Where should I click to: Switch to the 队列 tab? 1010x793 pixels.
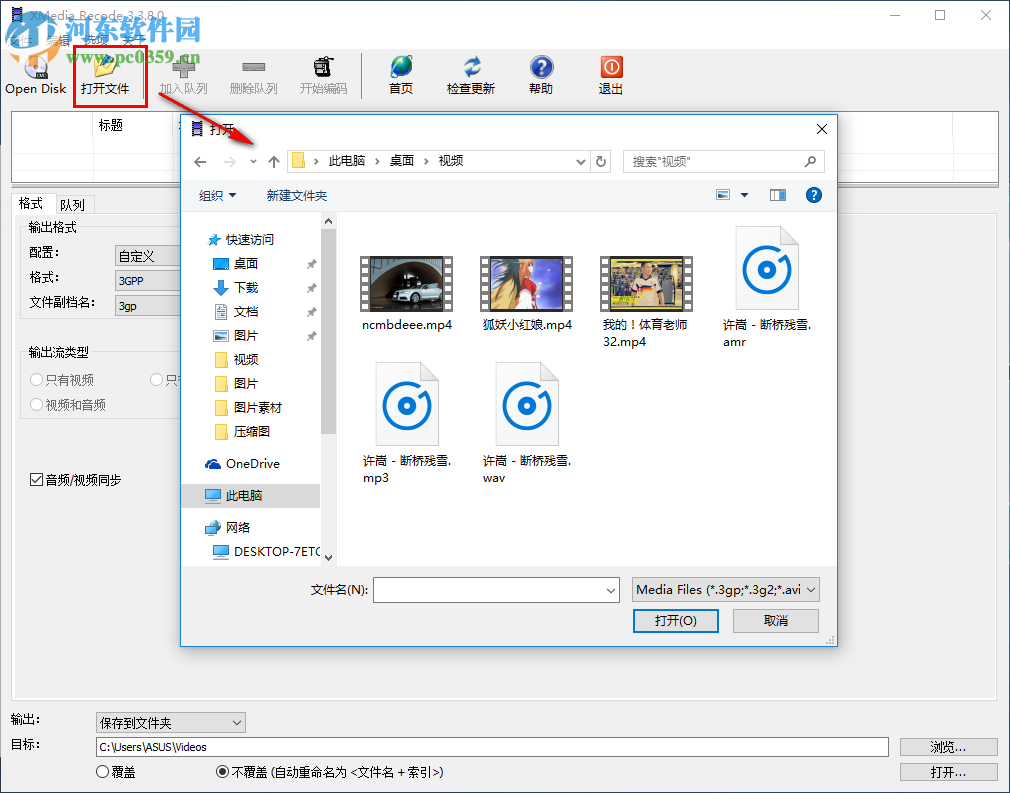pyautogui.click(x=73, y=203)
